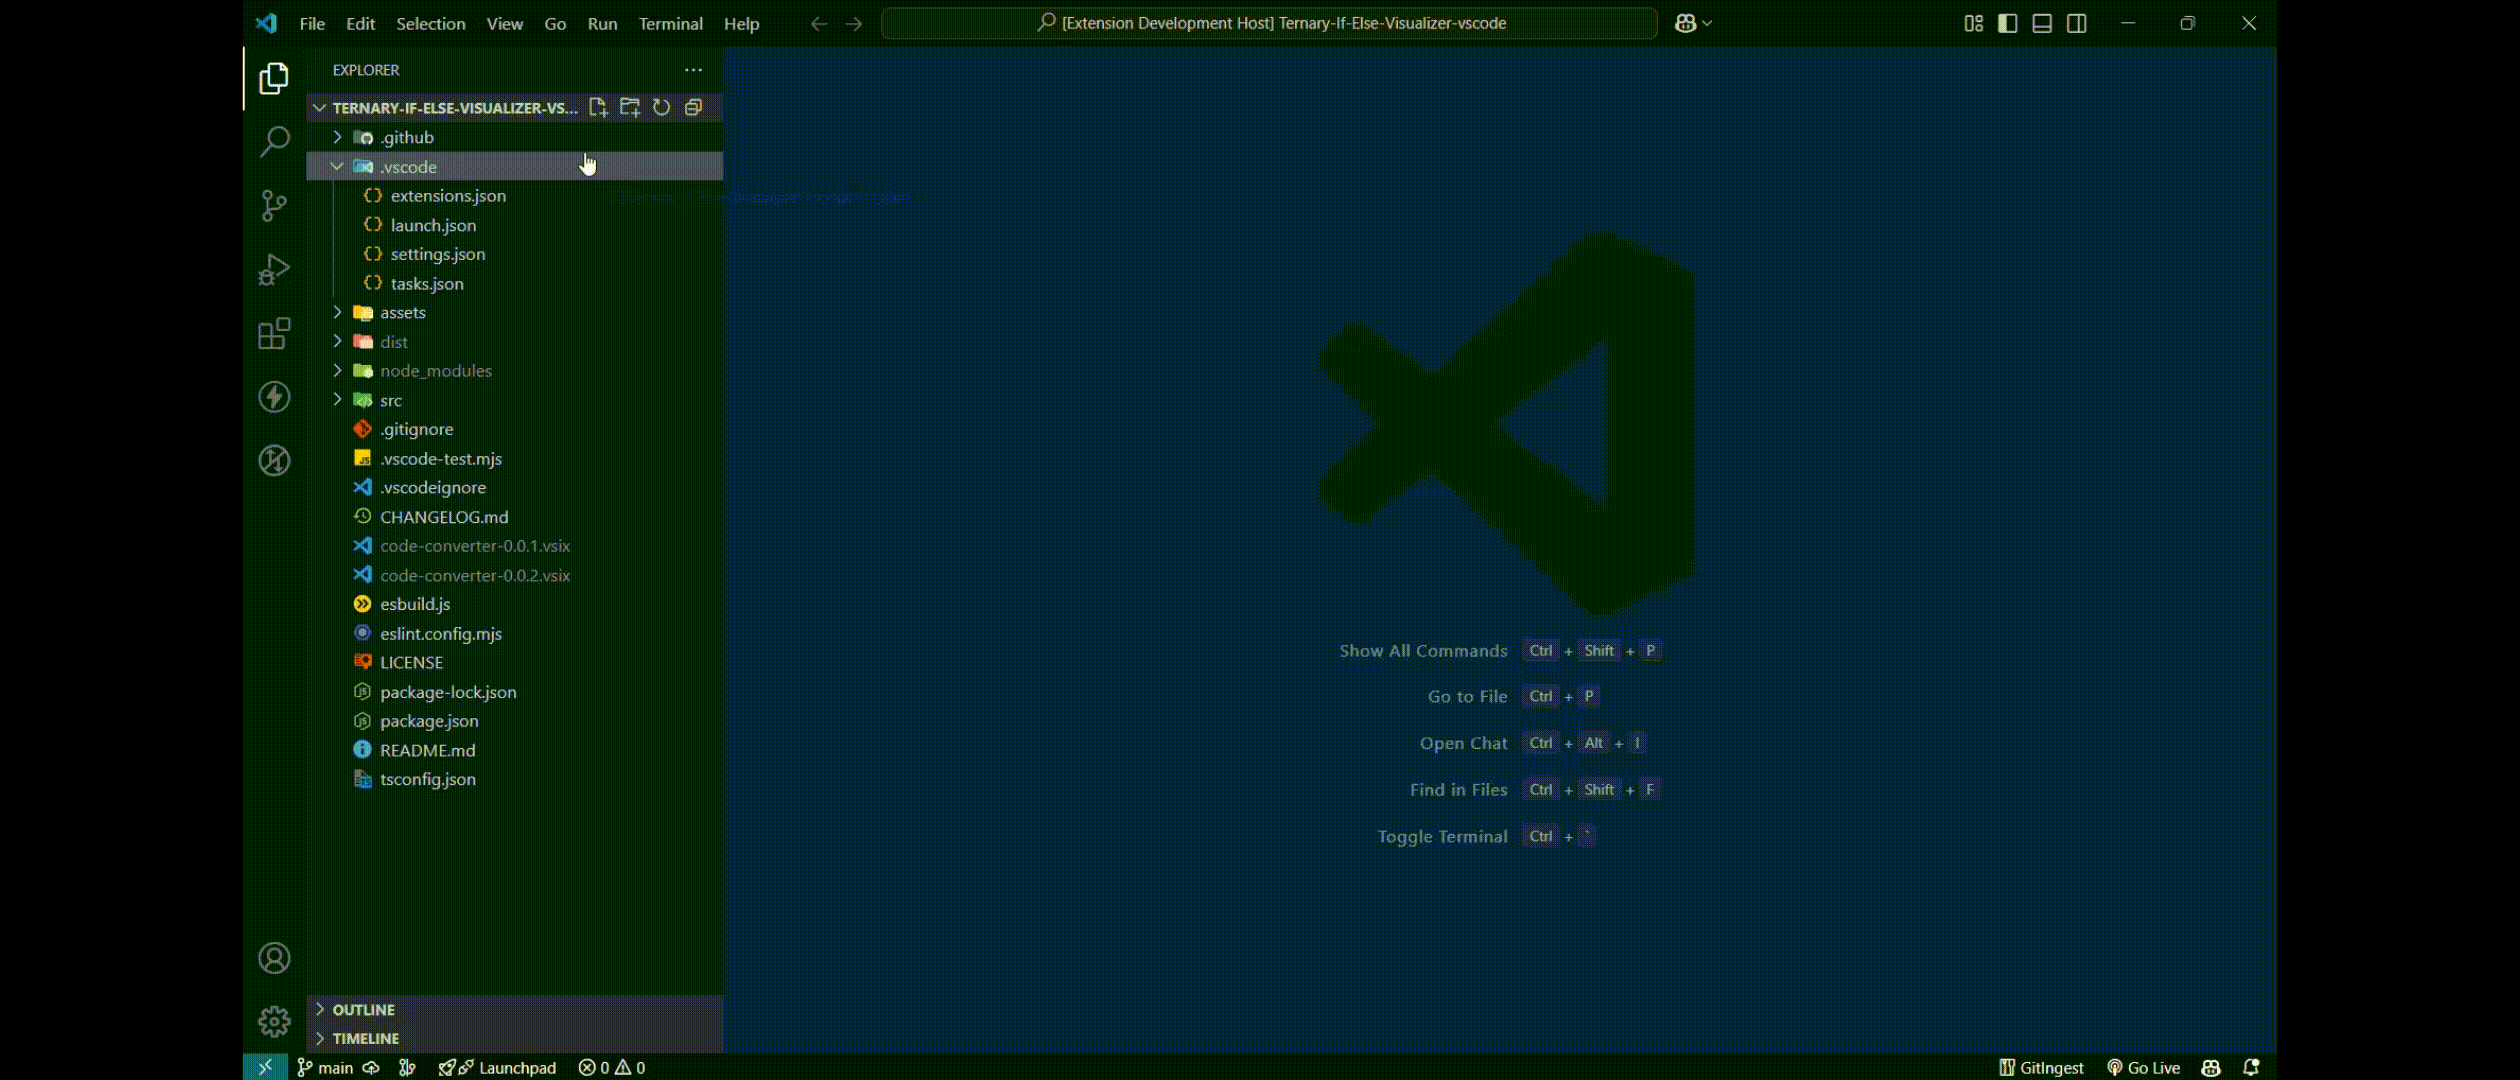Refresh the Explorer tree
Image resolution: width=2520 pixels, height=1080 pixels.
(x=662, y=107)
